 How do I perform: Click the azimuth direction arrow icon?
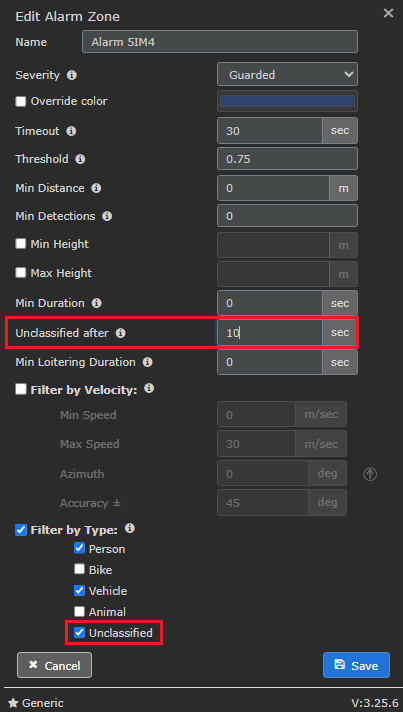point(370,475)
